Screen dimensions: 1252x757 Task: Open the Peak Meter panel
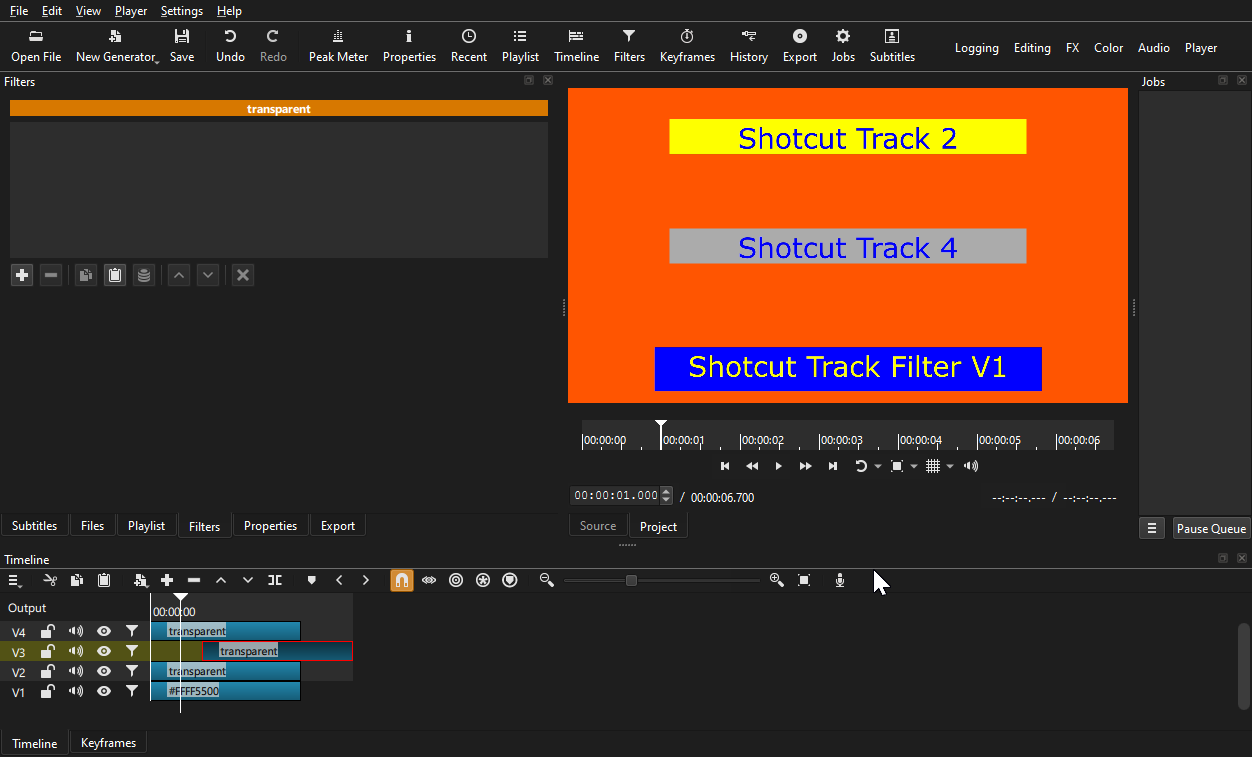[x=338, y=46]
